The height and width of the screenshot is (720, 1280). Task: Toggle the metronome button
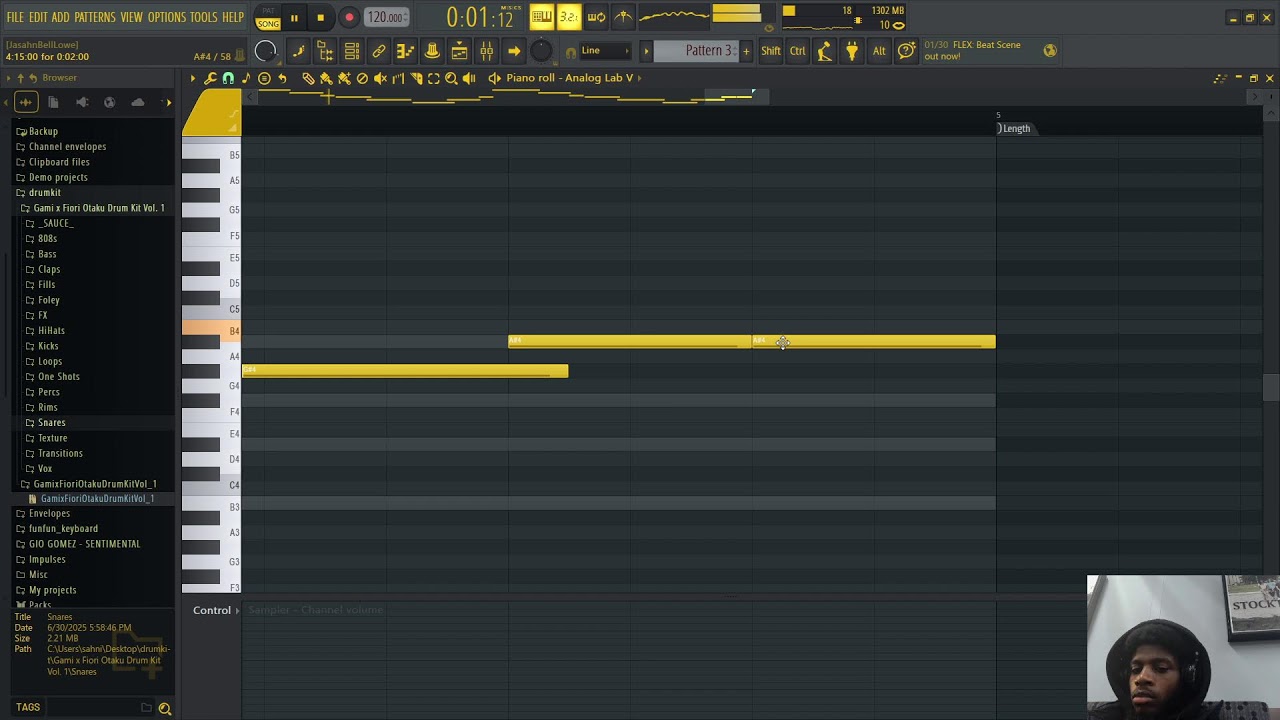pyautogui.click(x=623, y=16)
